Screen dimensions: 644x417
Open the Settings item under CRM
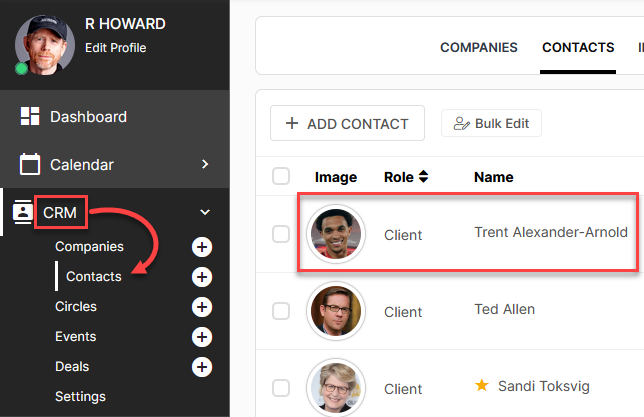coord(80,396)
